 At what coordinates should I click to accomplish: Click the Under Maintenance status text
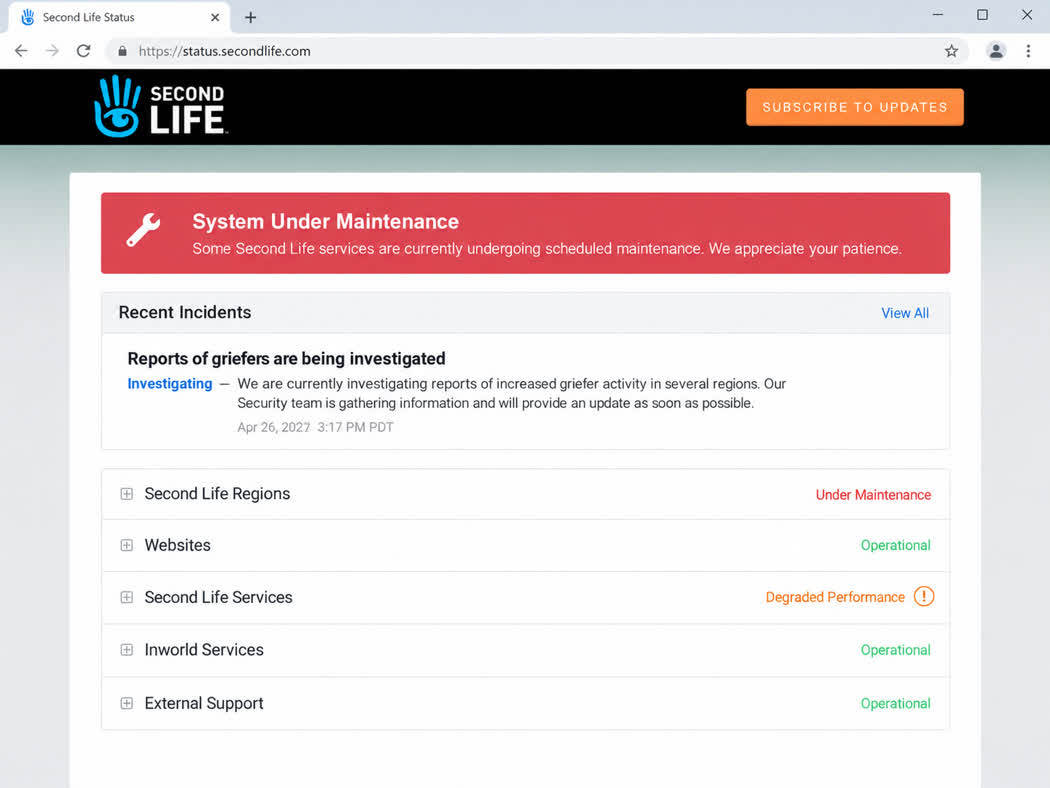[x=873, y=495]
